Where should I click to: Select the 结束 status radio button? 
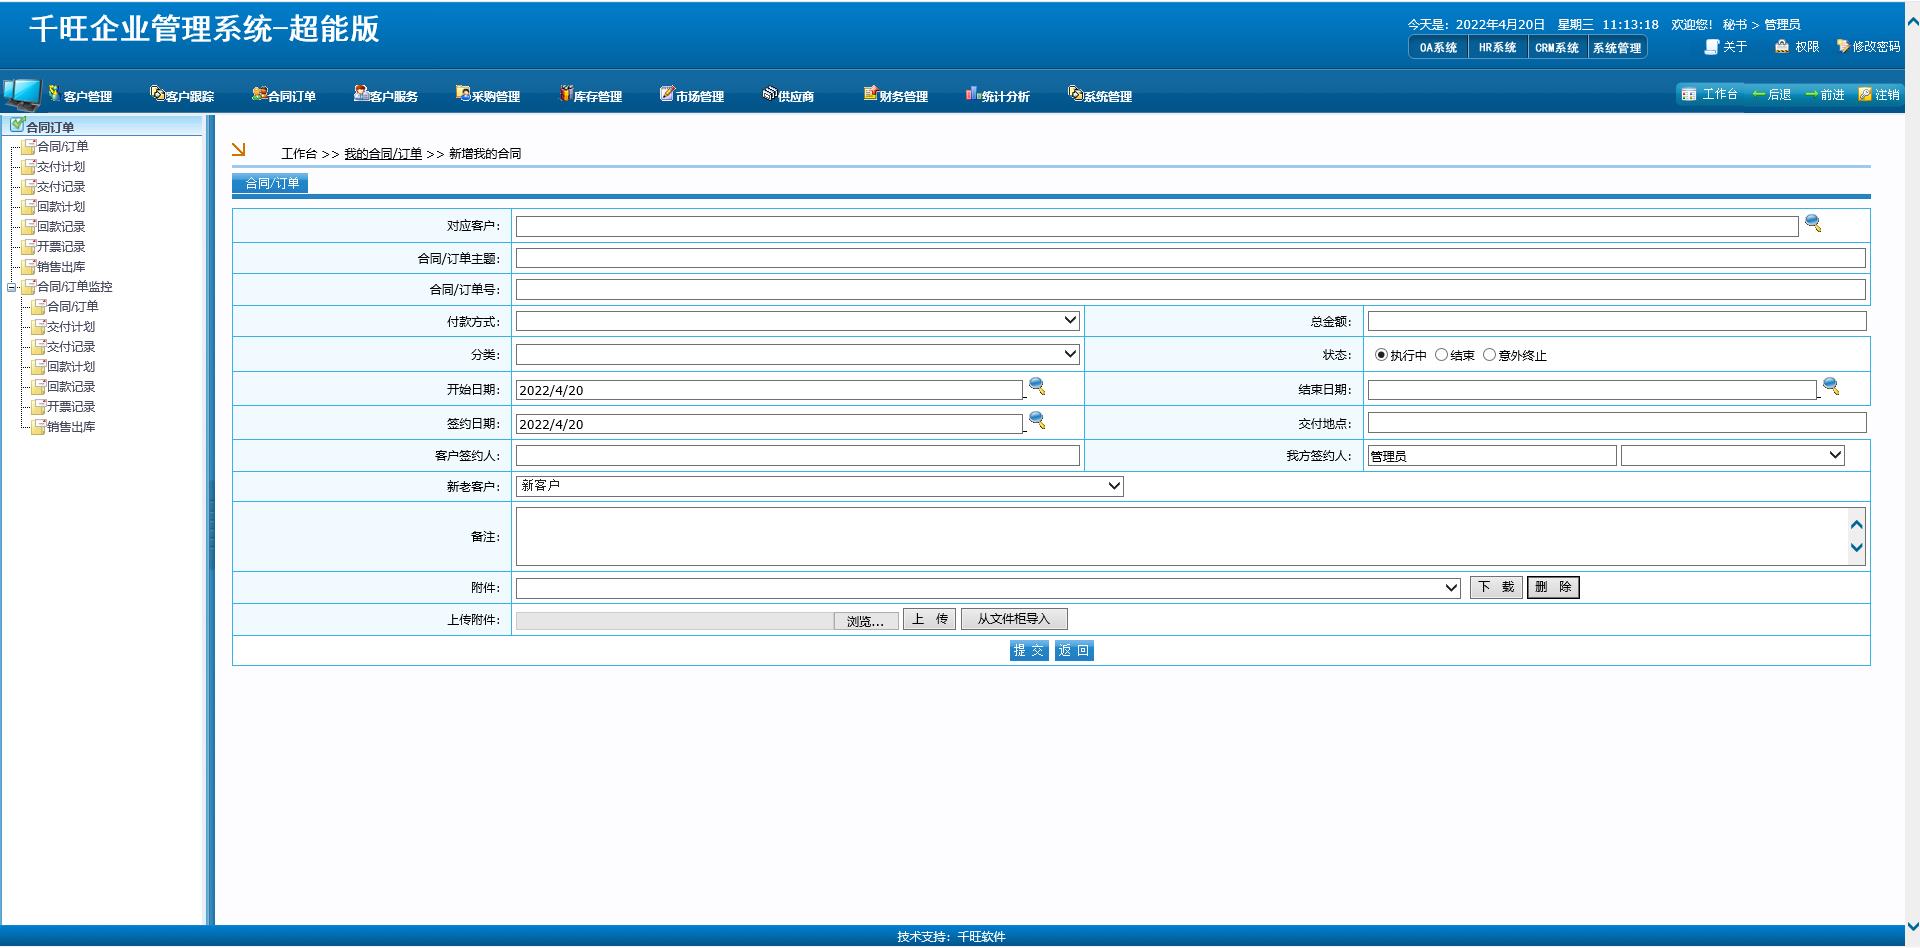coord(1441,355)
